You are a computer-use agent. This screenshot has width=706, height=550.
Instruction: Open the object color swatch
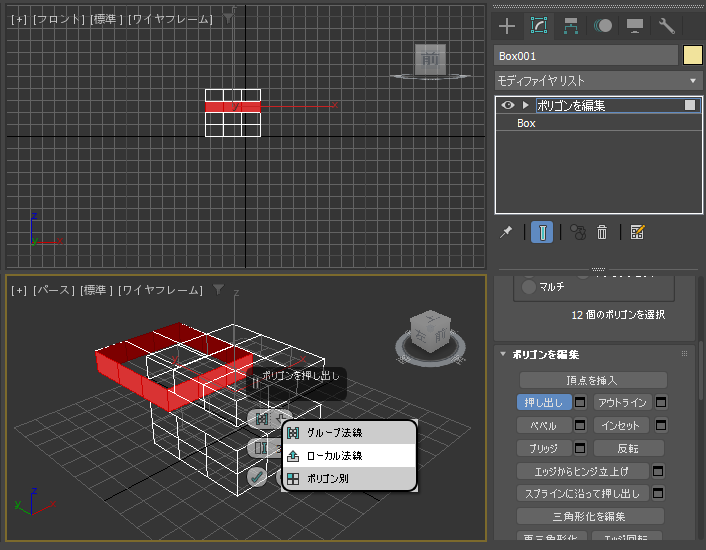[x=692, y=56]
